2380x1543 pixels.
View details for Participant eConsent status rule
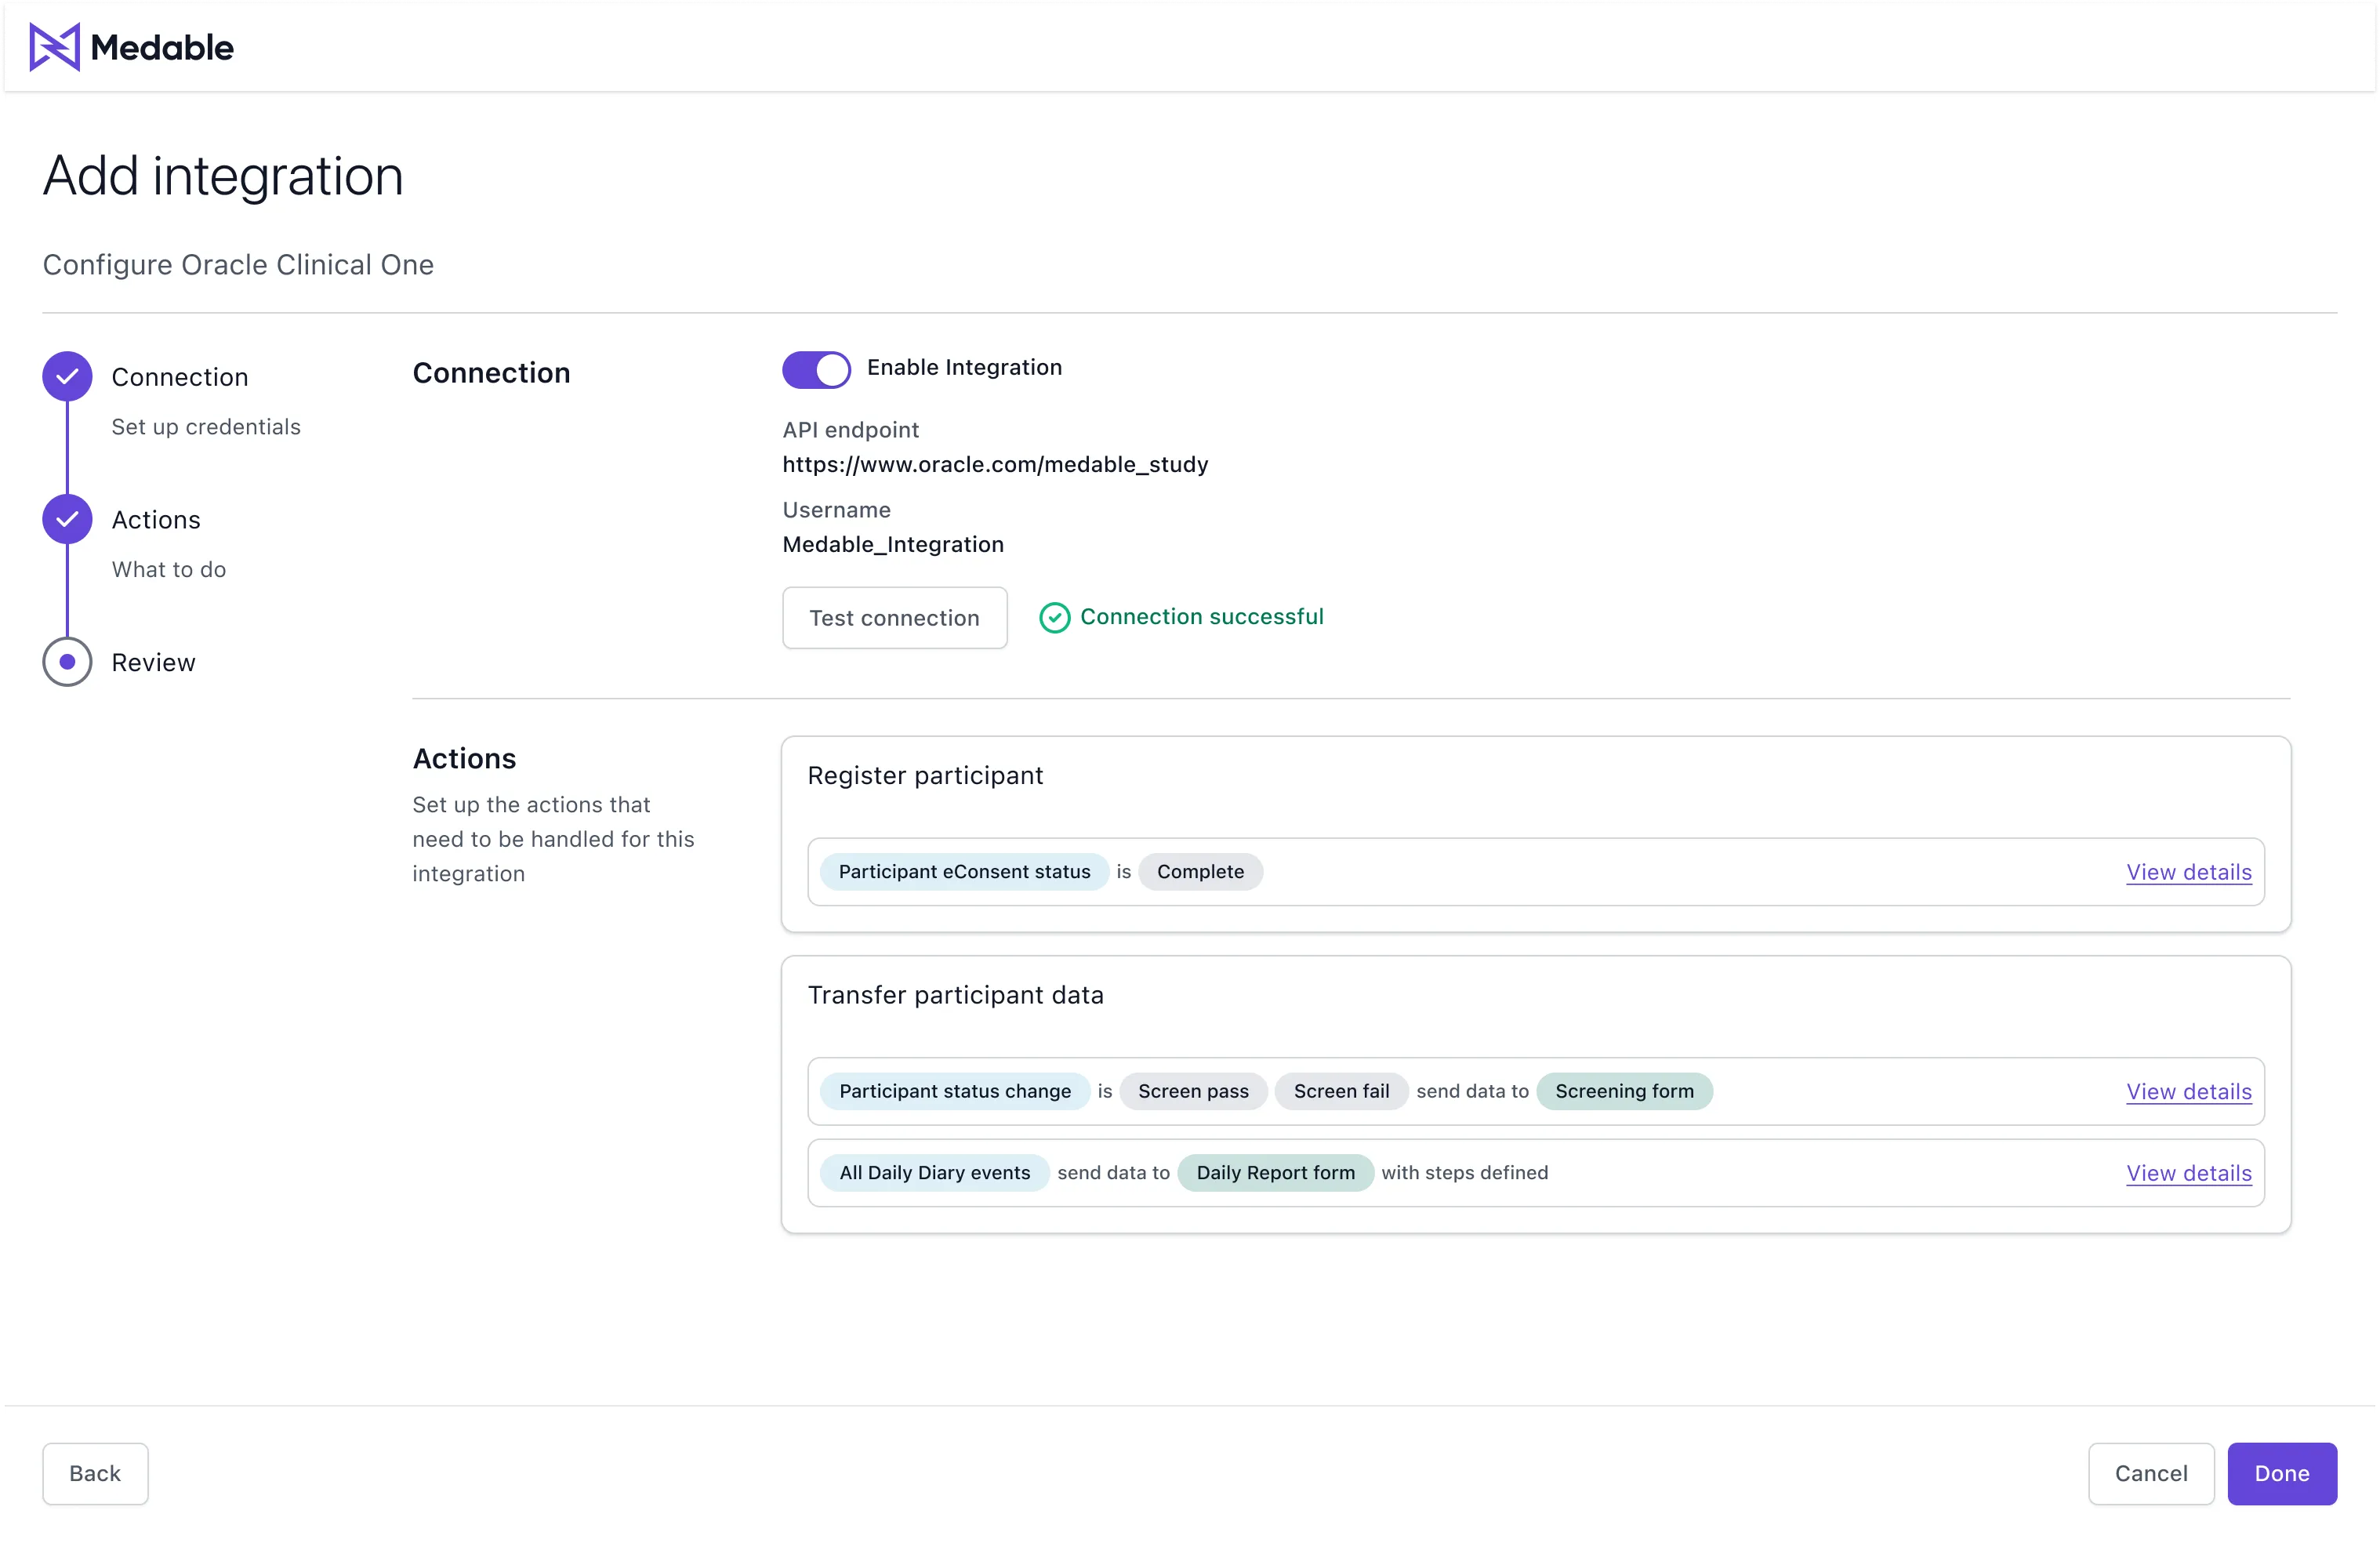(x=2189, y=872)
